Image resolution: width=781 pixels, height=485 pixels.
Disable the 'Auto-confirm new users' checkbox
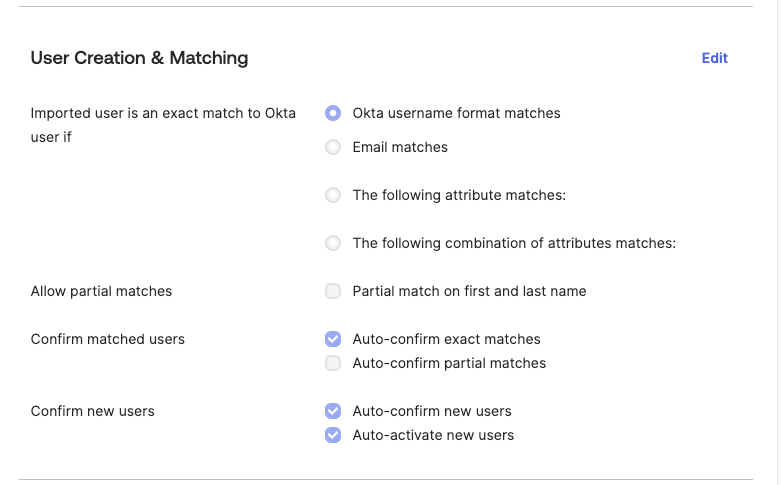(333, 411)
